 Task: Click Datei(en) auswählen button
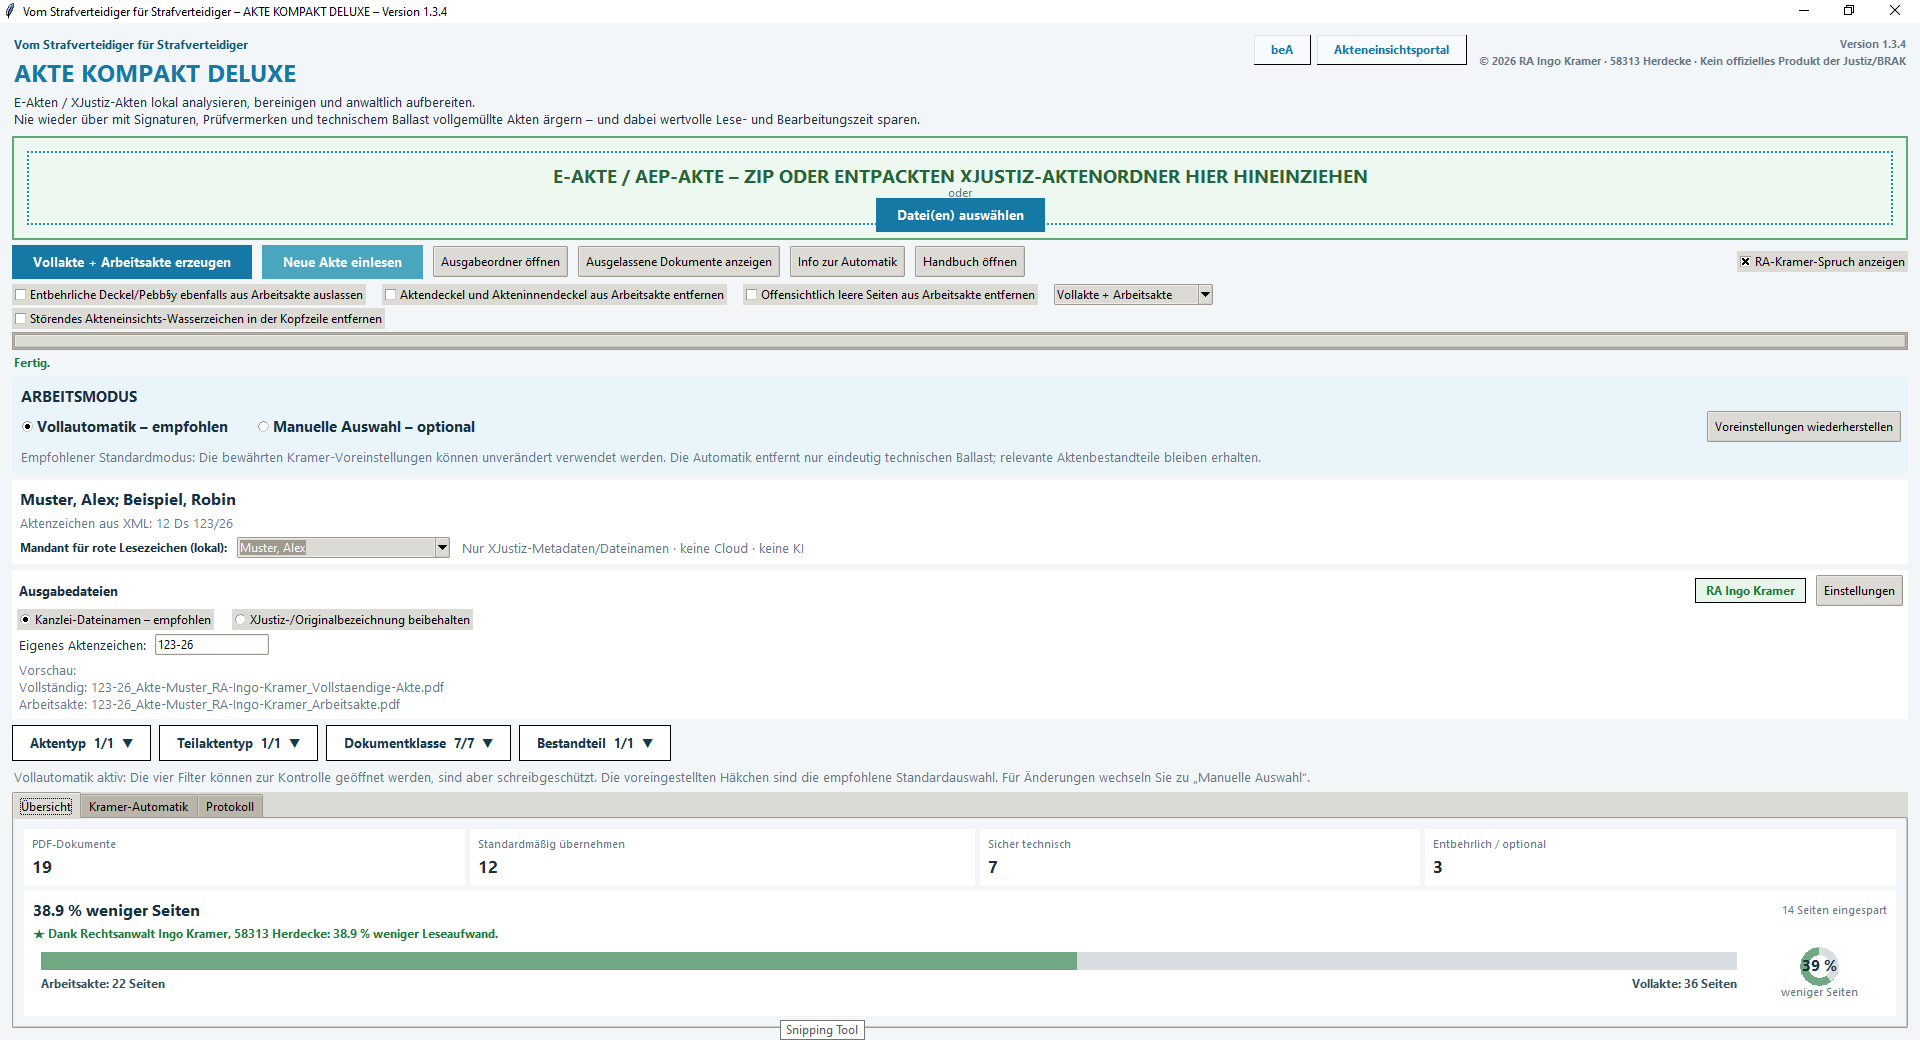[960, 215]
